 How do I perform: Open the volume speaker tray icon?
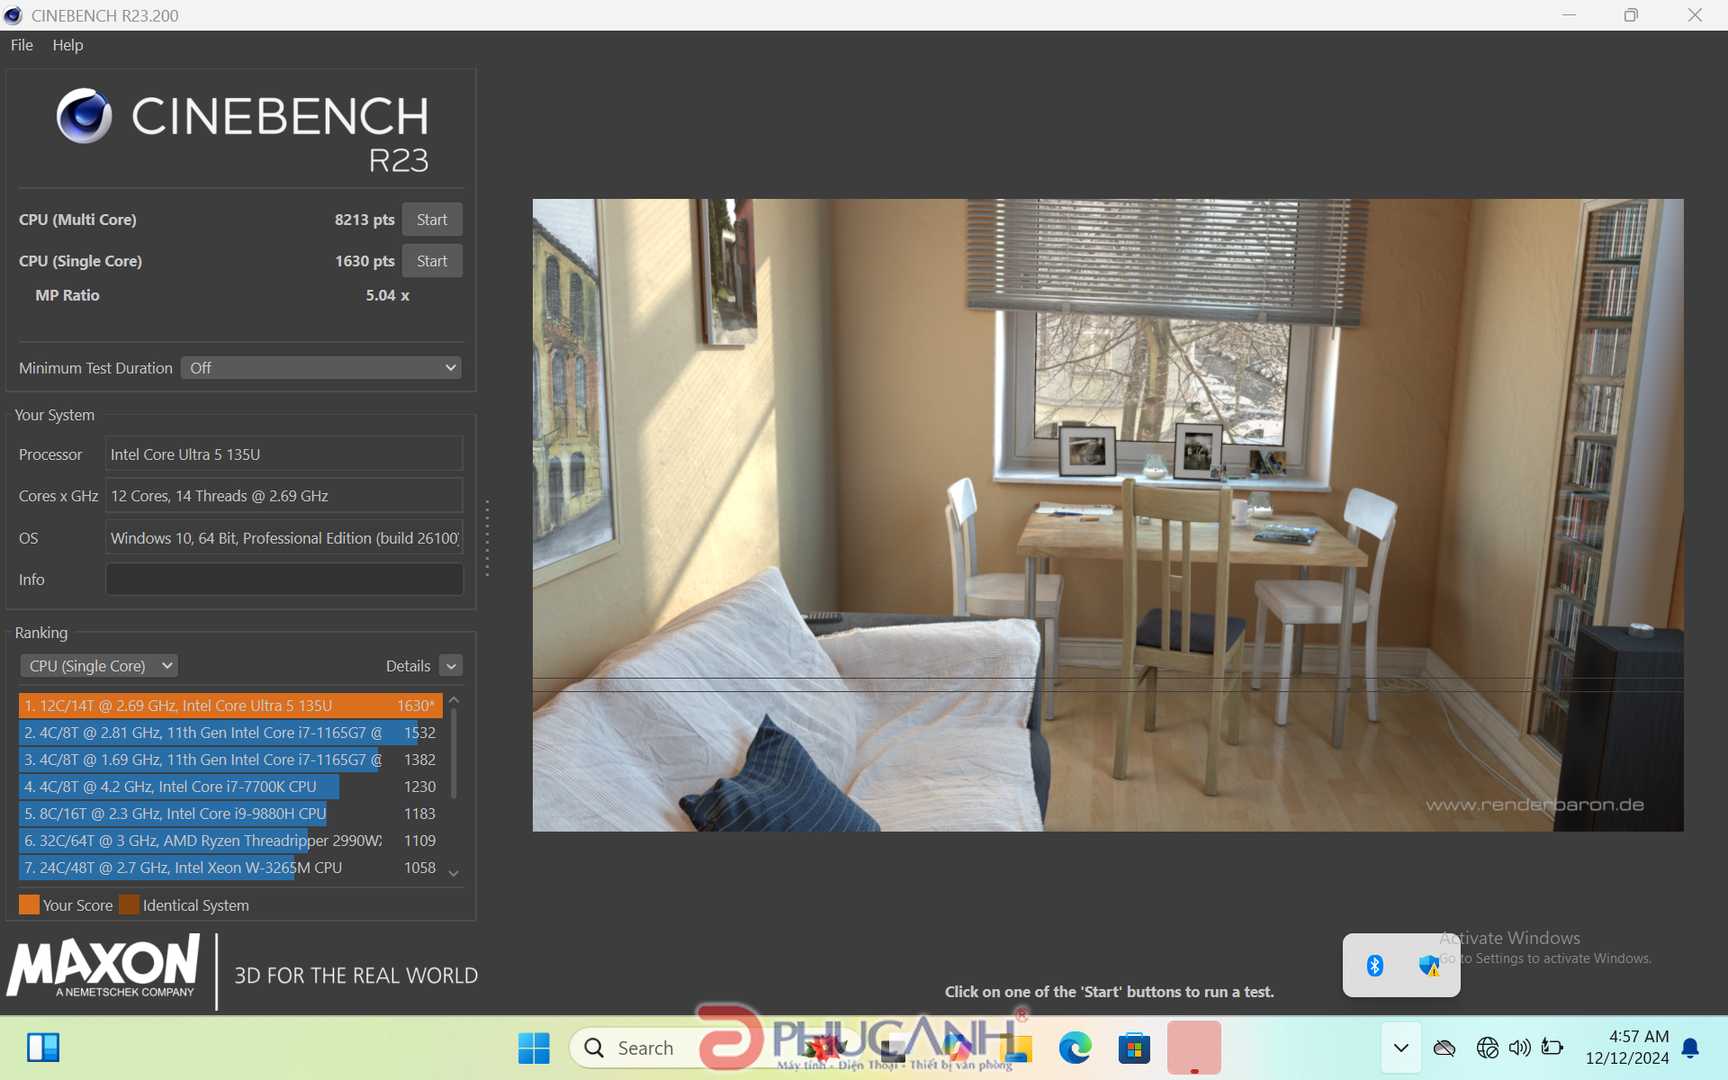coord(1519,1048)
